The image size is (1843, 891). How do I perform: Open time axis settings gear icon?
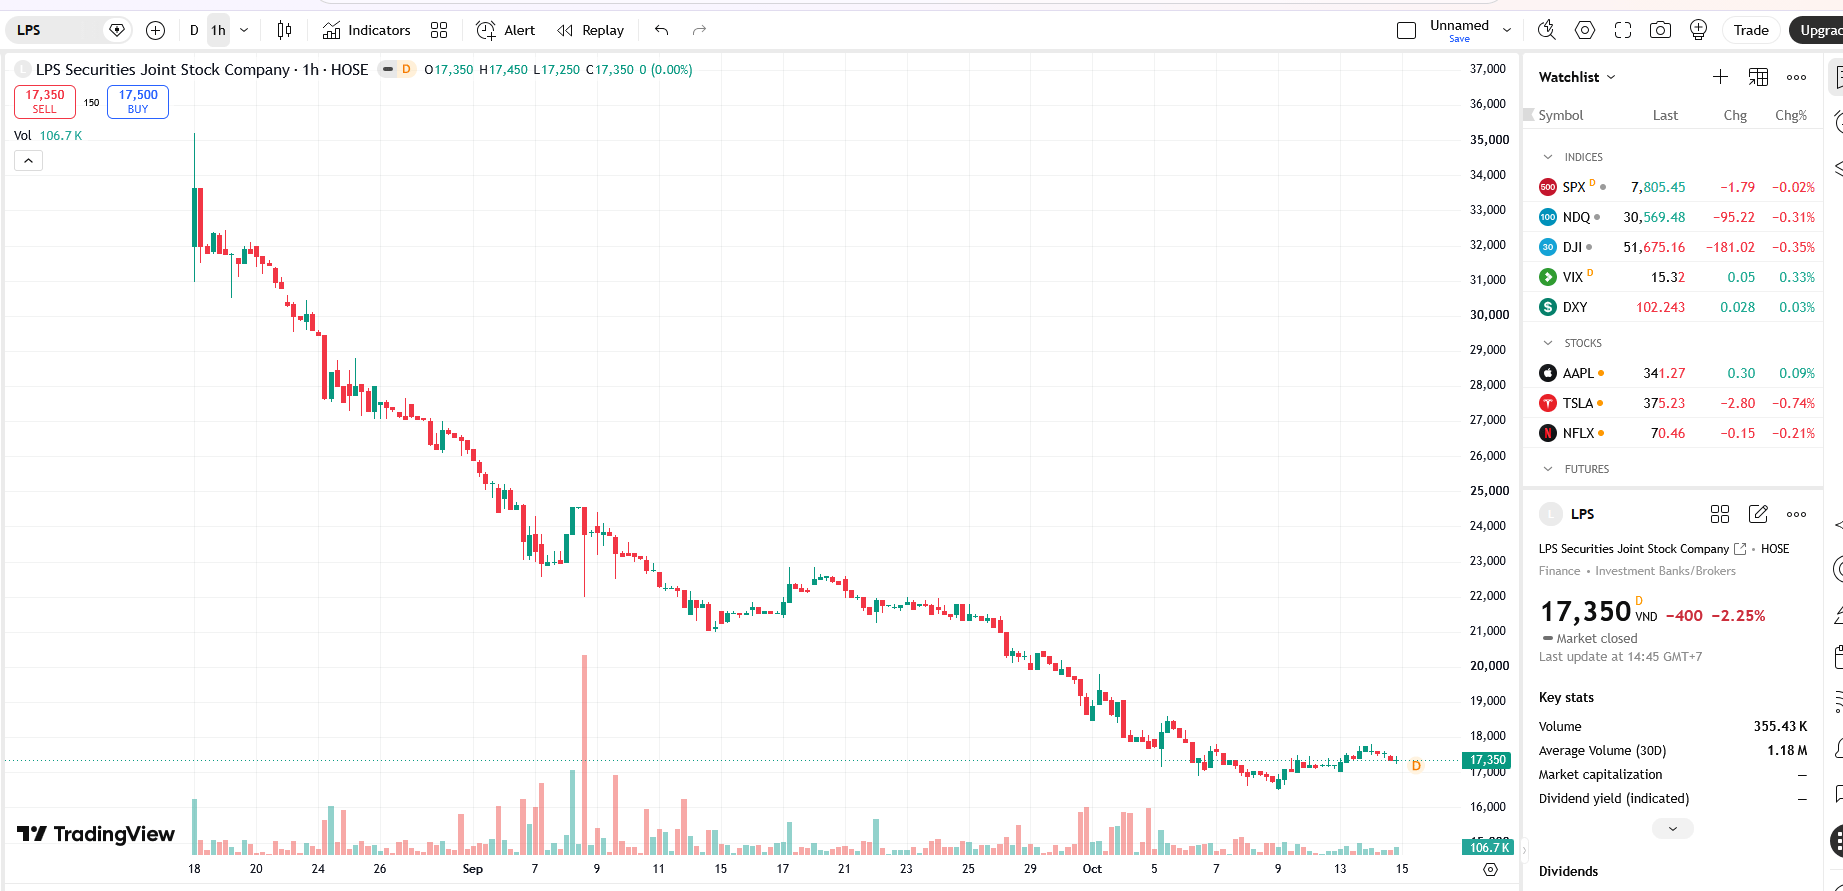click(1490, 869)
